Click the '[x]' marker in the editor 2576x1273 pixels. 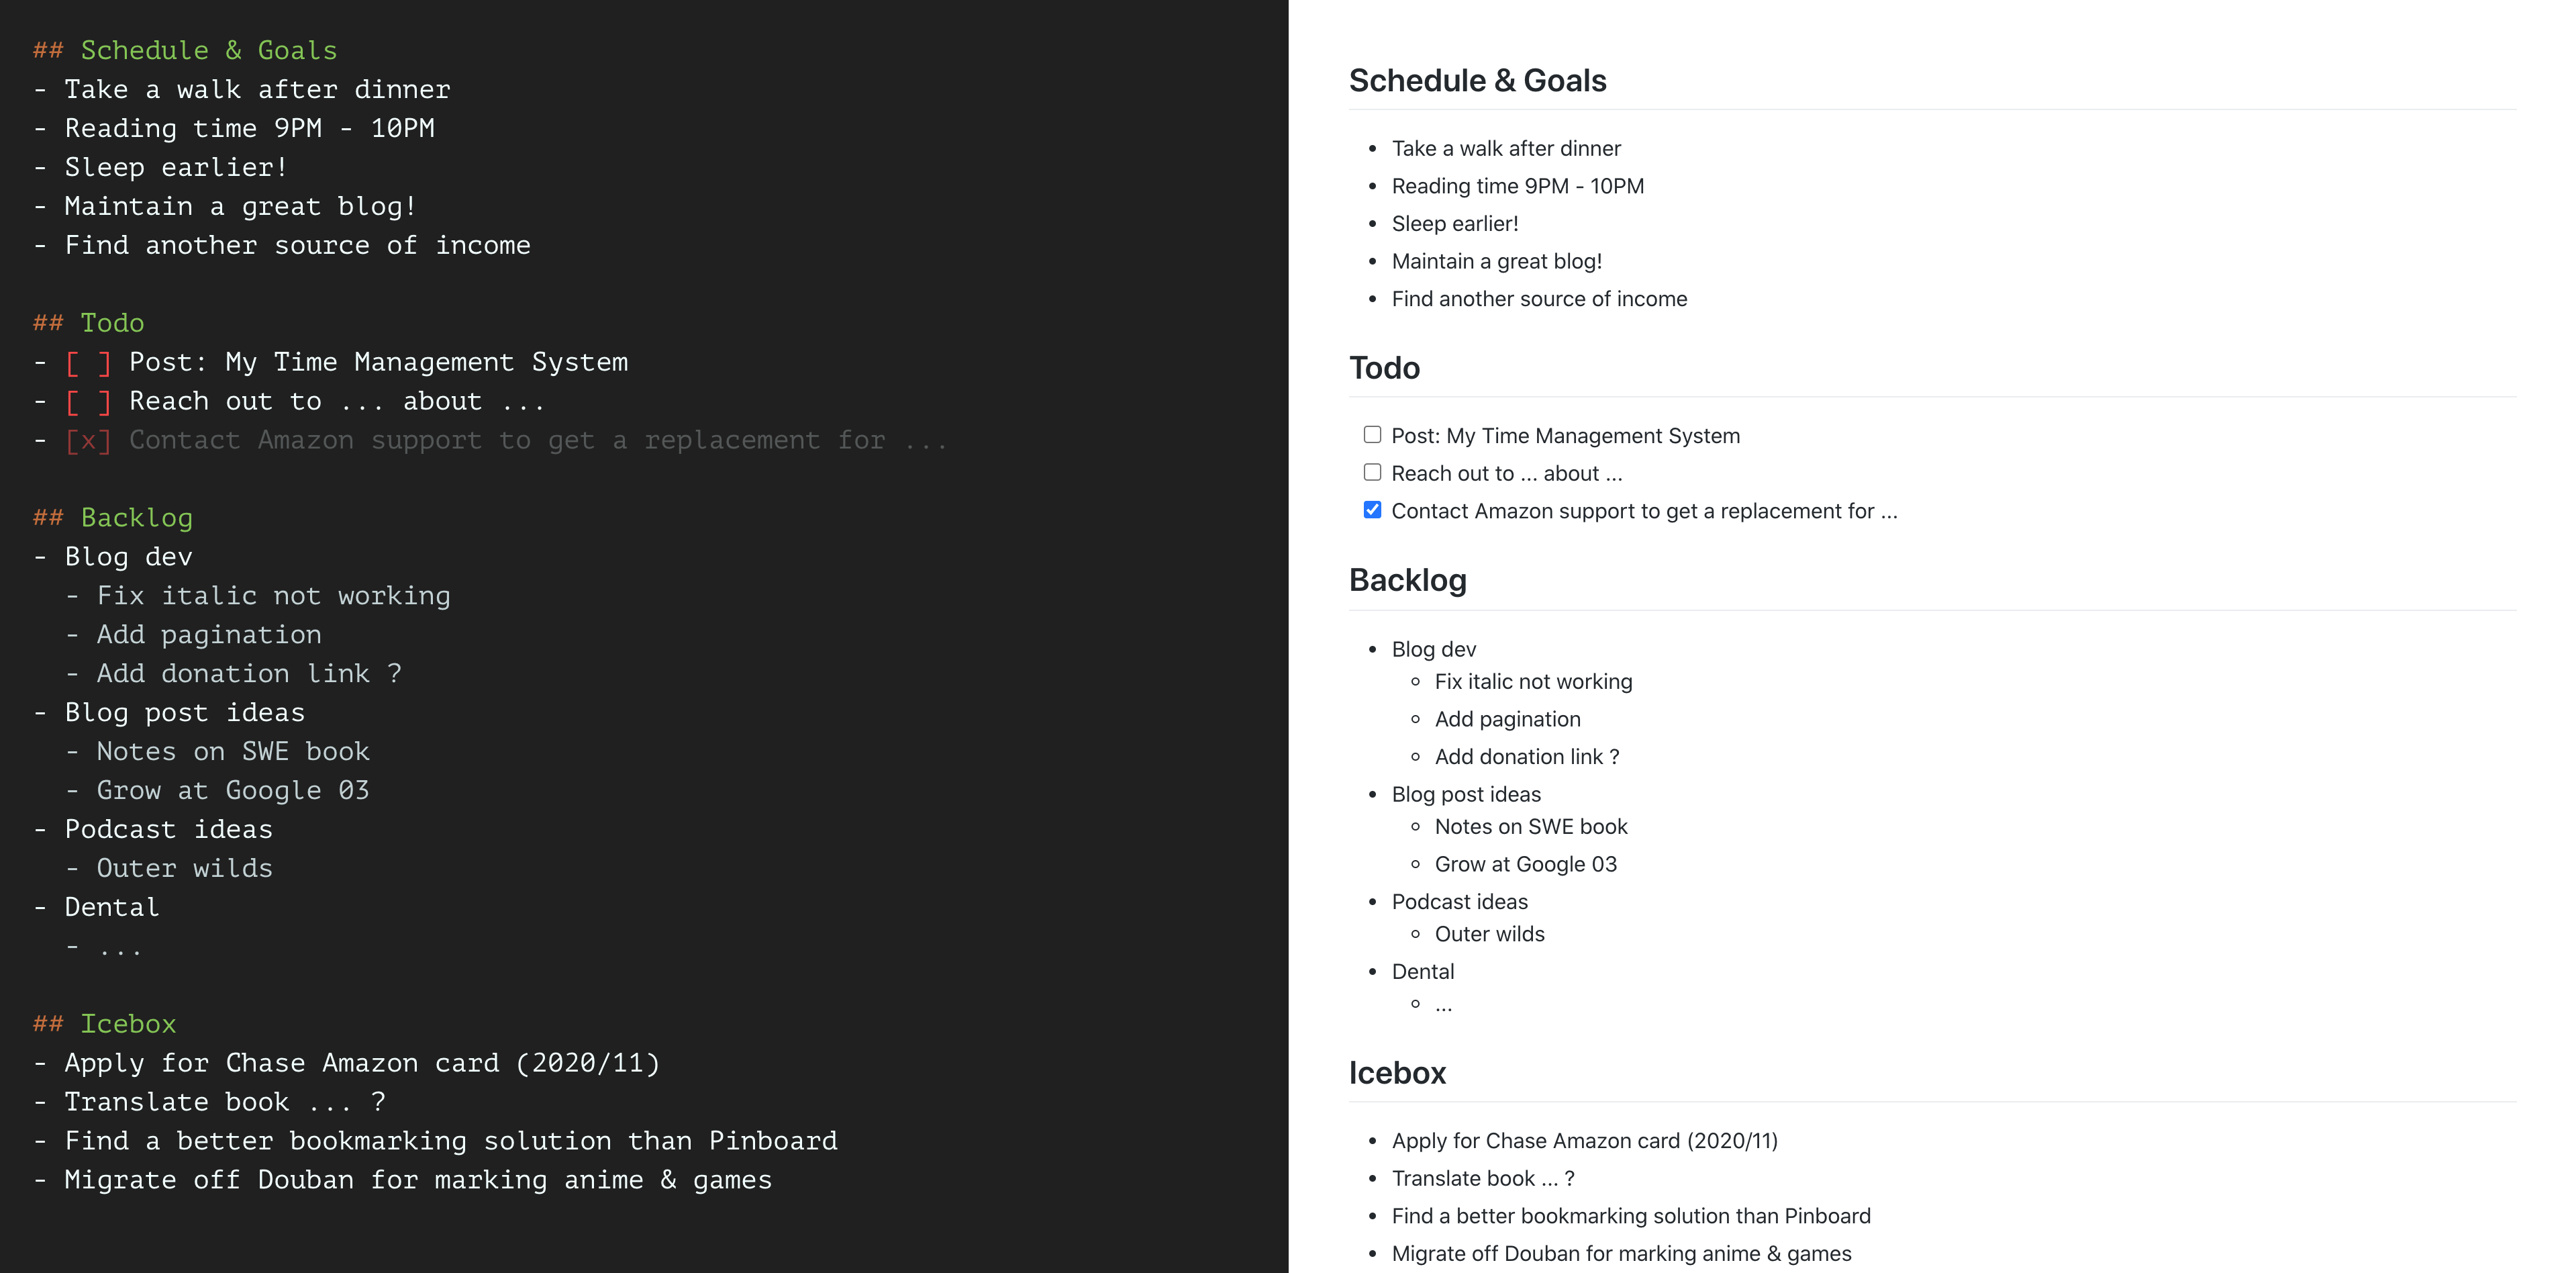[x=88, y=440]
